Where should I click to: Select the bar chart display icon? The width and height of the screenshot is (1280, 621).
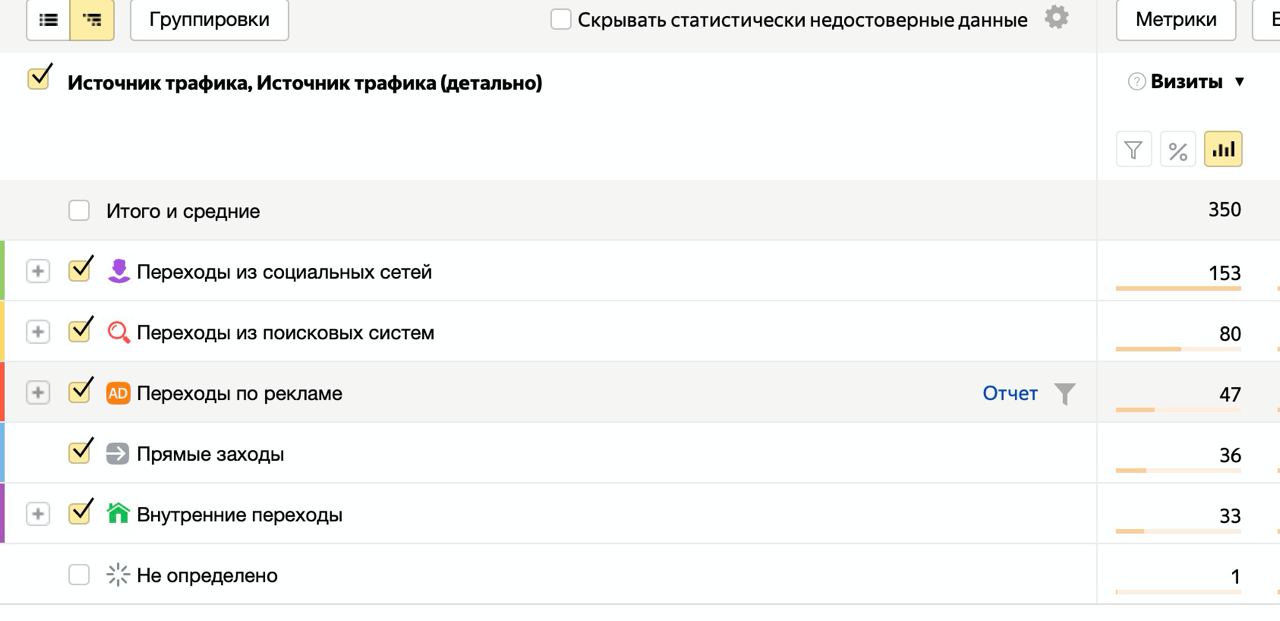pos(1223,150)
